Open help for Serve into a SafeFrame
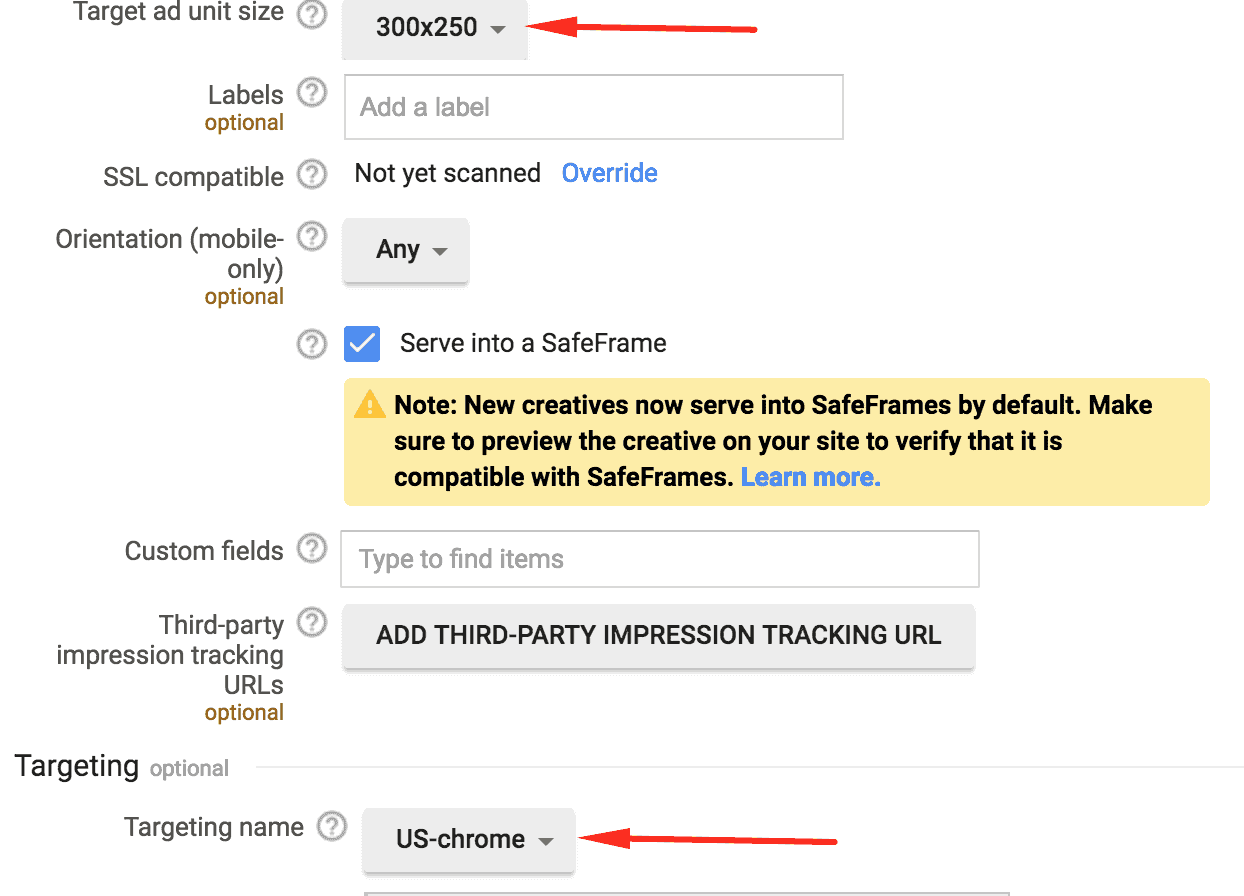The height and width of the screenshot is (896, 1244). click(x=311, y=343)
